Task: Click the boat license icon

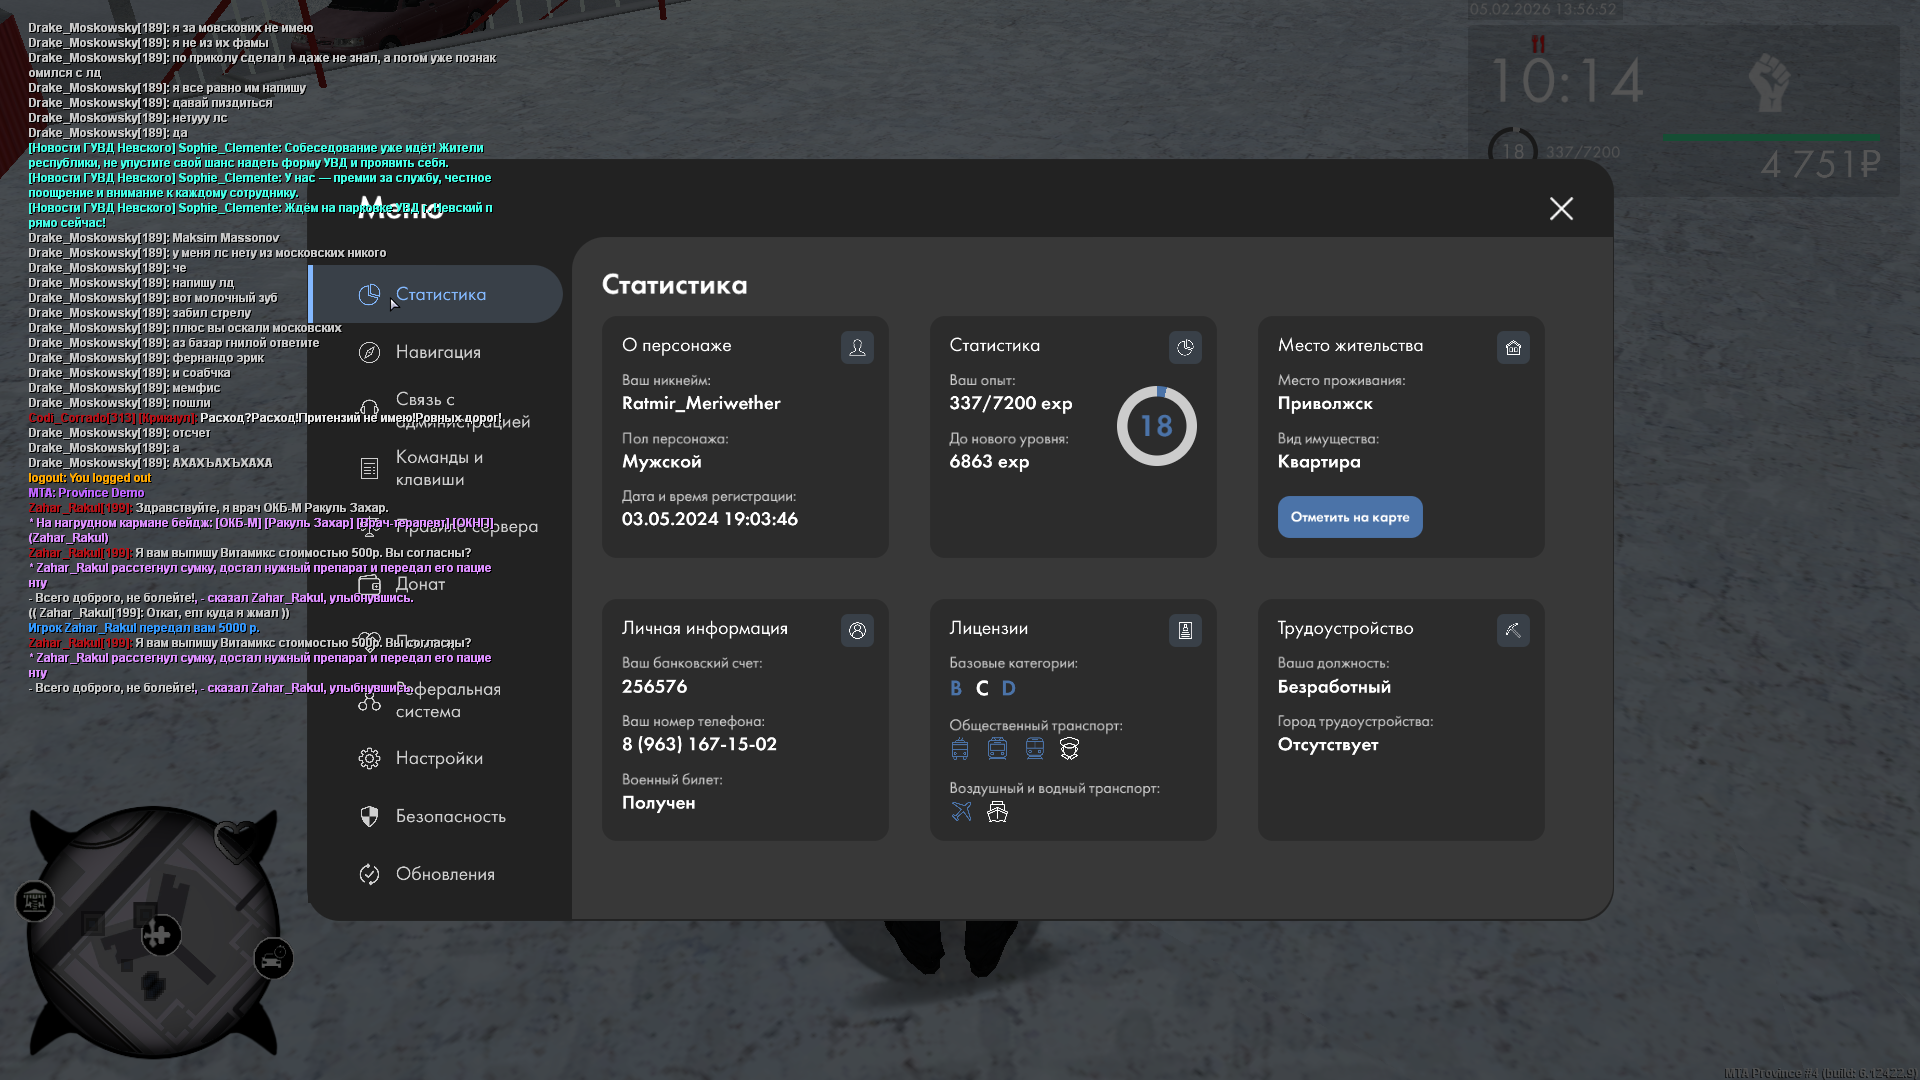Action: pos(997,812)
